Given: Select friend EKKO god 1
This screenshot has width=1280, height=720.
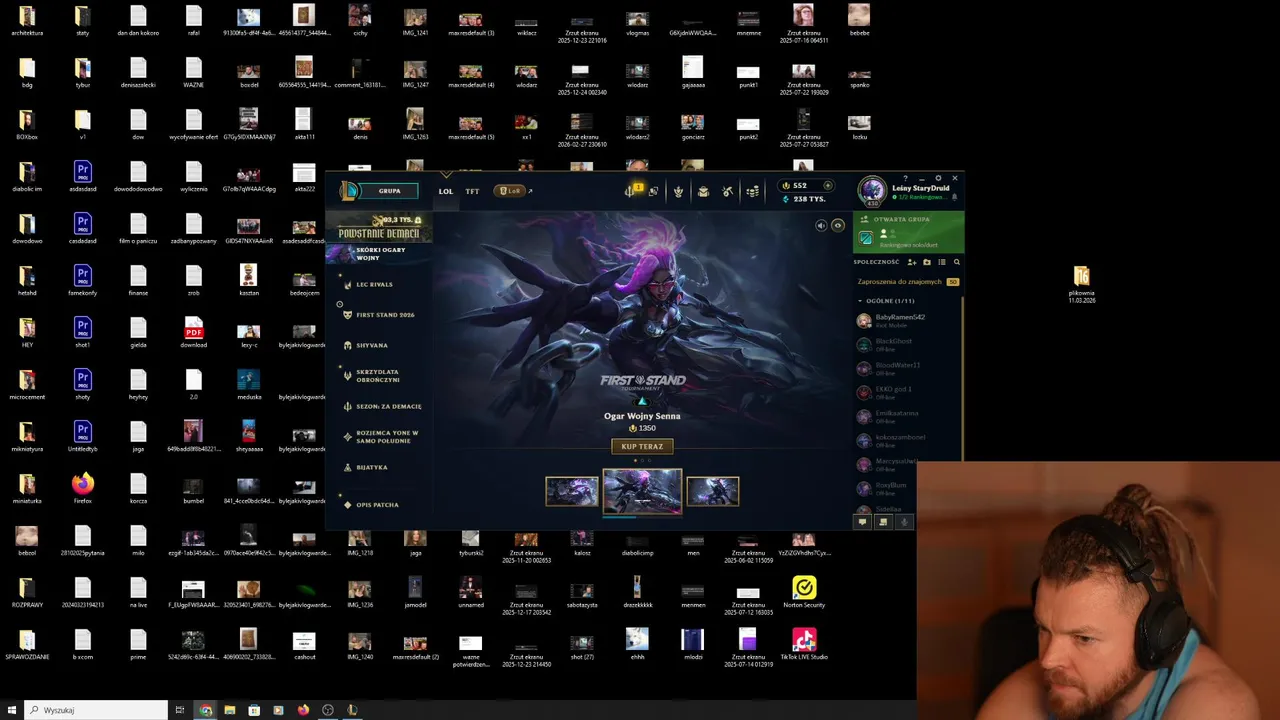Looking at the screenshot, I should click(x=906, y=392).
